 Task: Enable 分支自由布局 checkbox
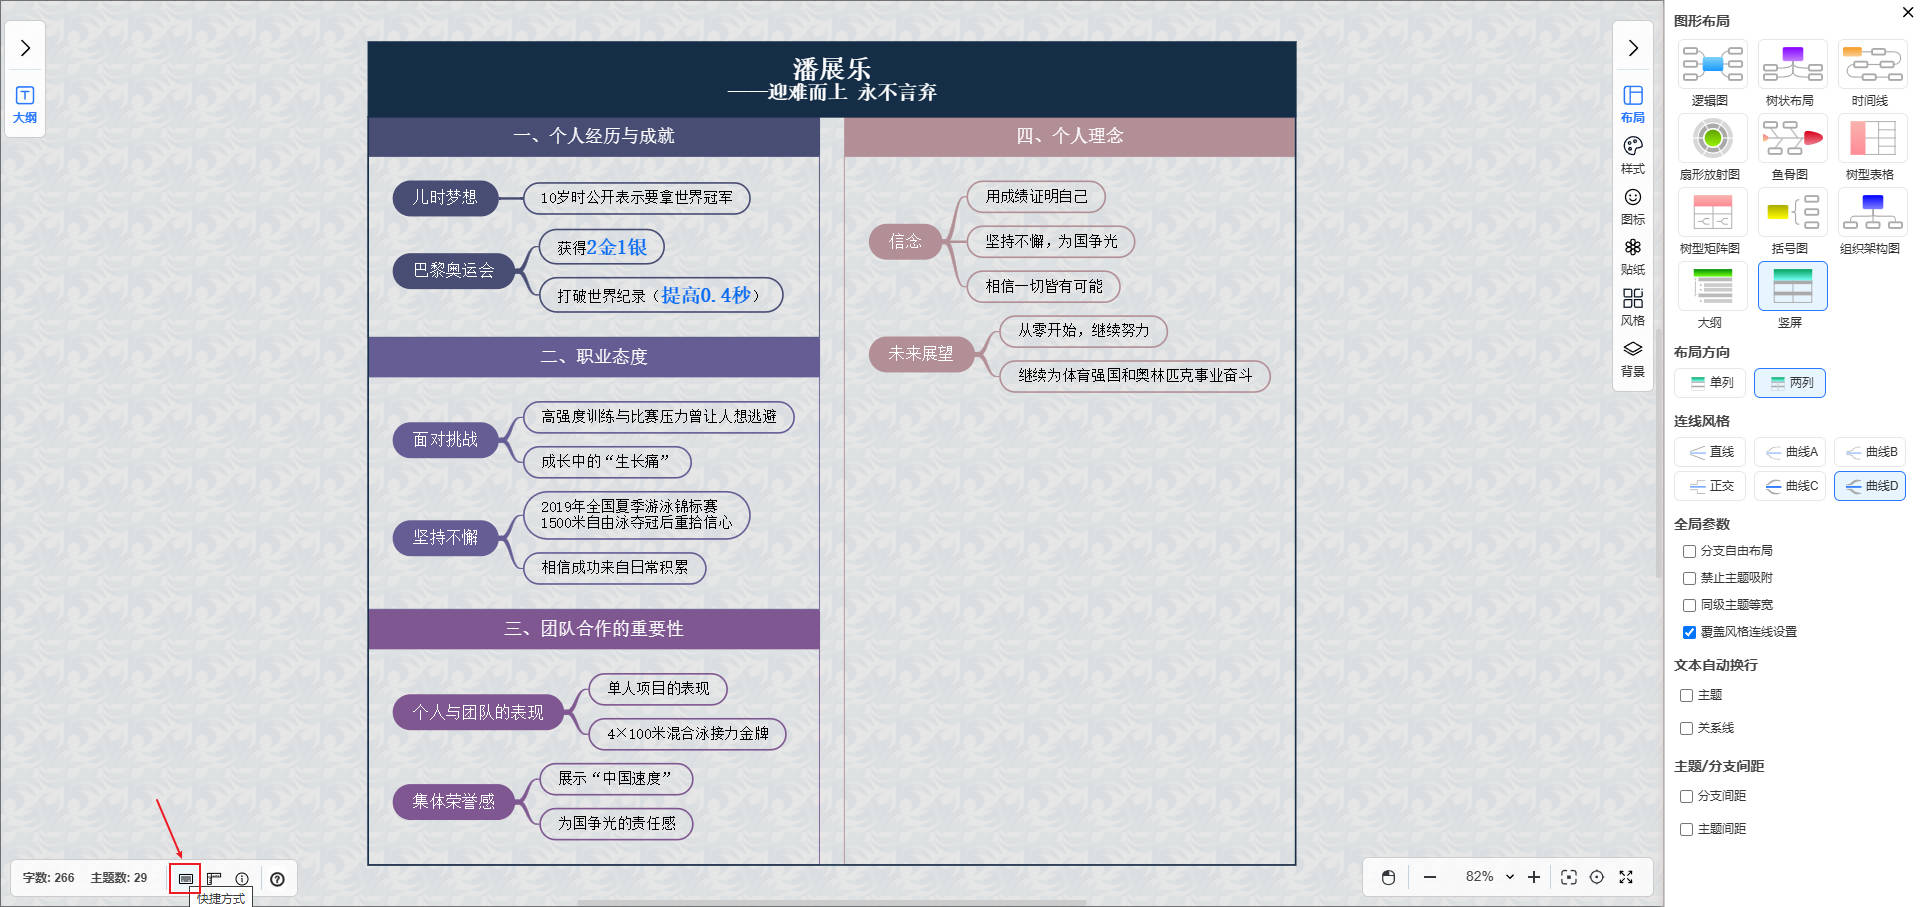point(1689,551)
